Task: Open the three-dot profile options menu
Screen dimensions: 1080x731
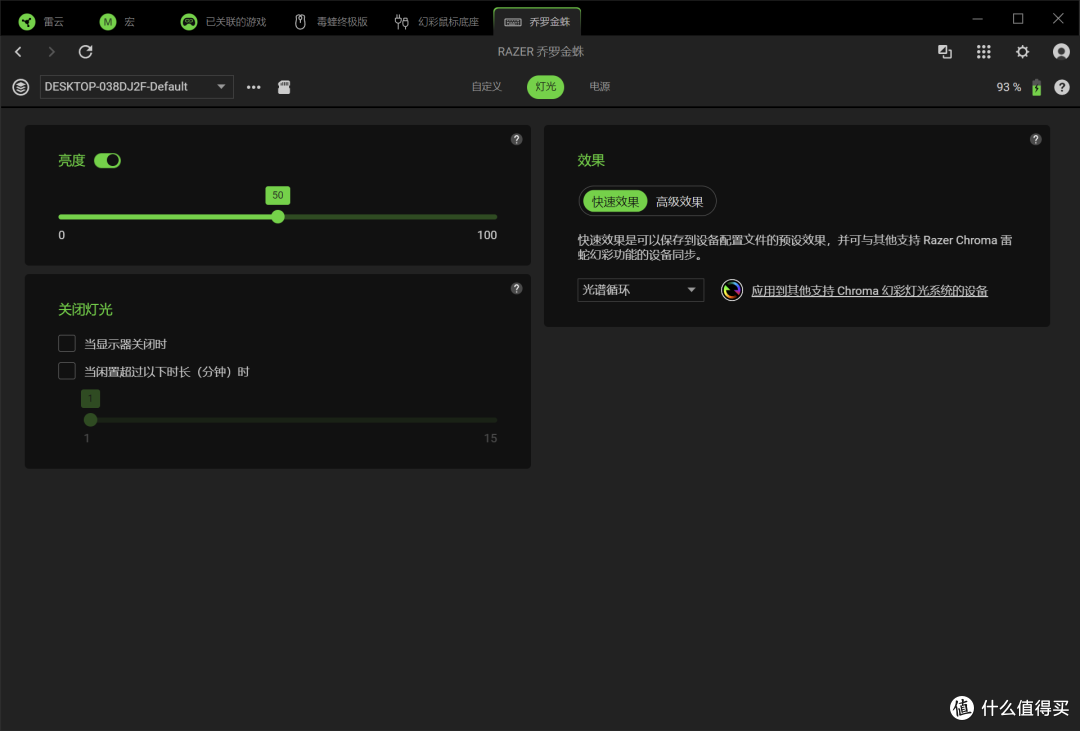Action: [x=253, y=87]
